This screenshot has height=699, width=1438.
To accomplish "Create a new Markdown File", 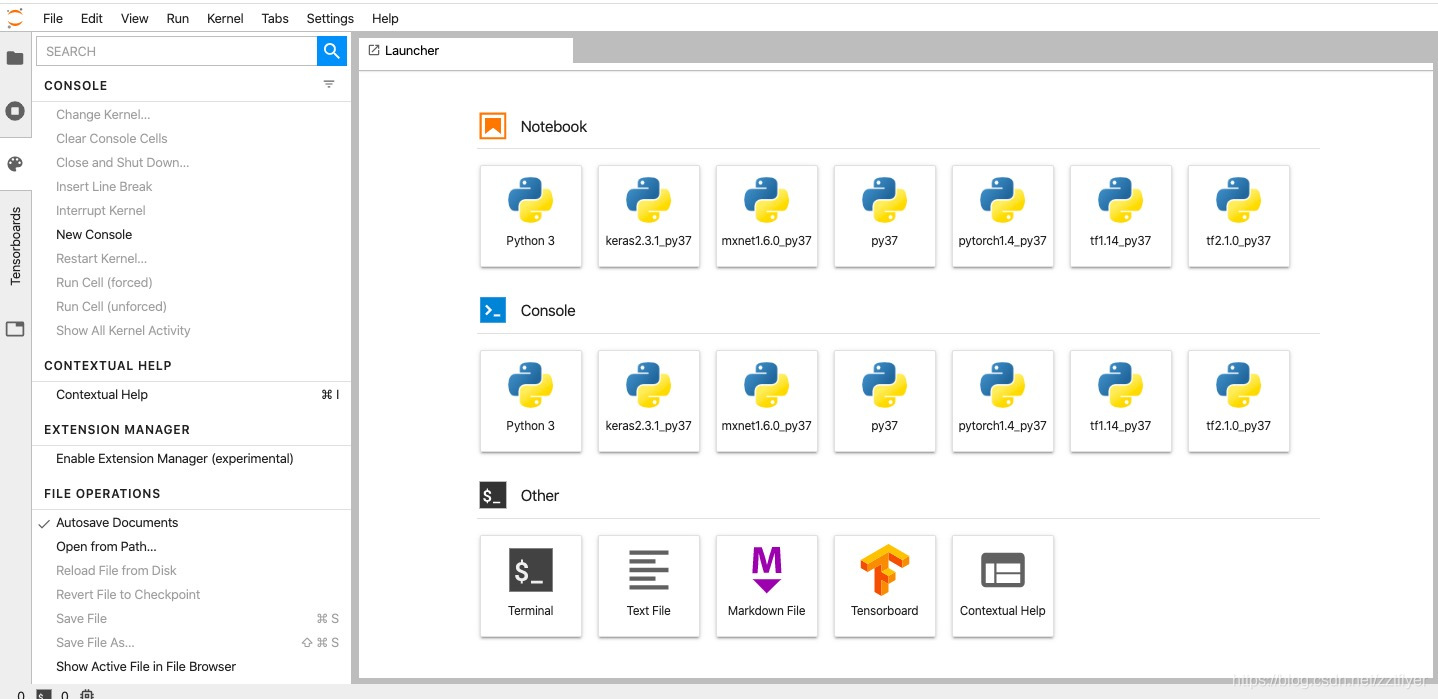I will (767, 586).
